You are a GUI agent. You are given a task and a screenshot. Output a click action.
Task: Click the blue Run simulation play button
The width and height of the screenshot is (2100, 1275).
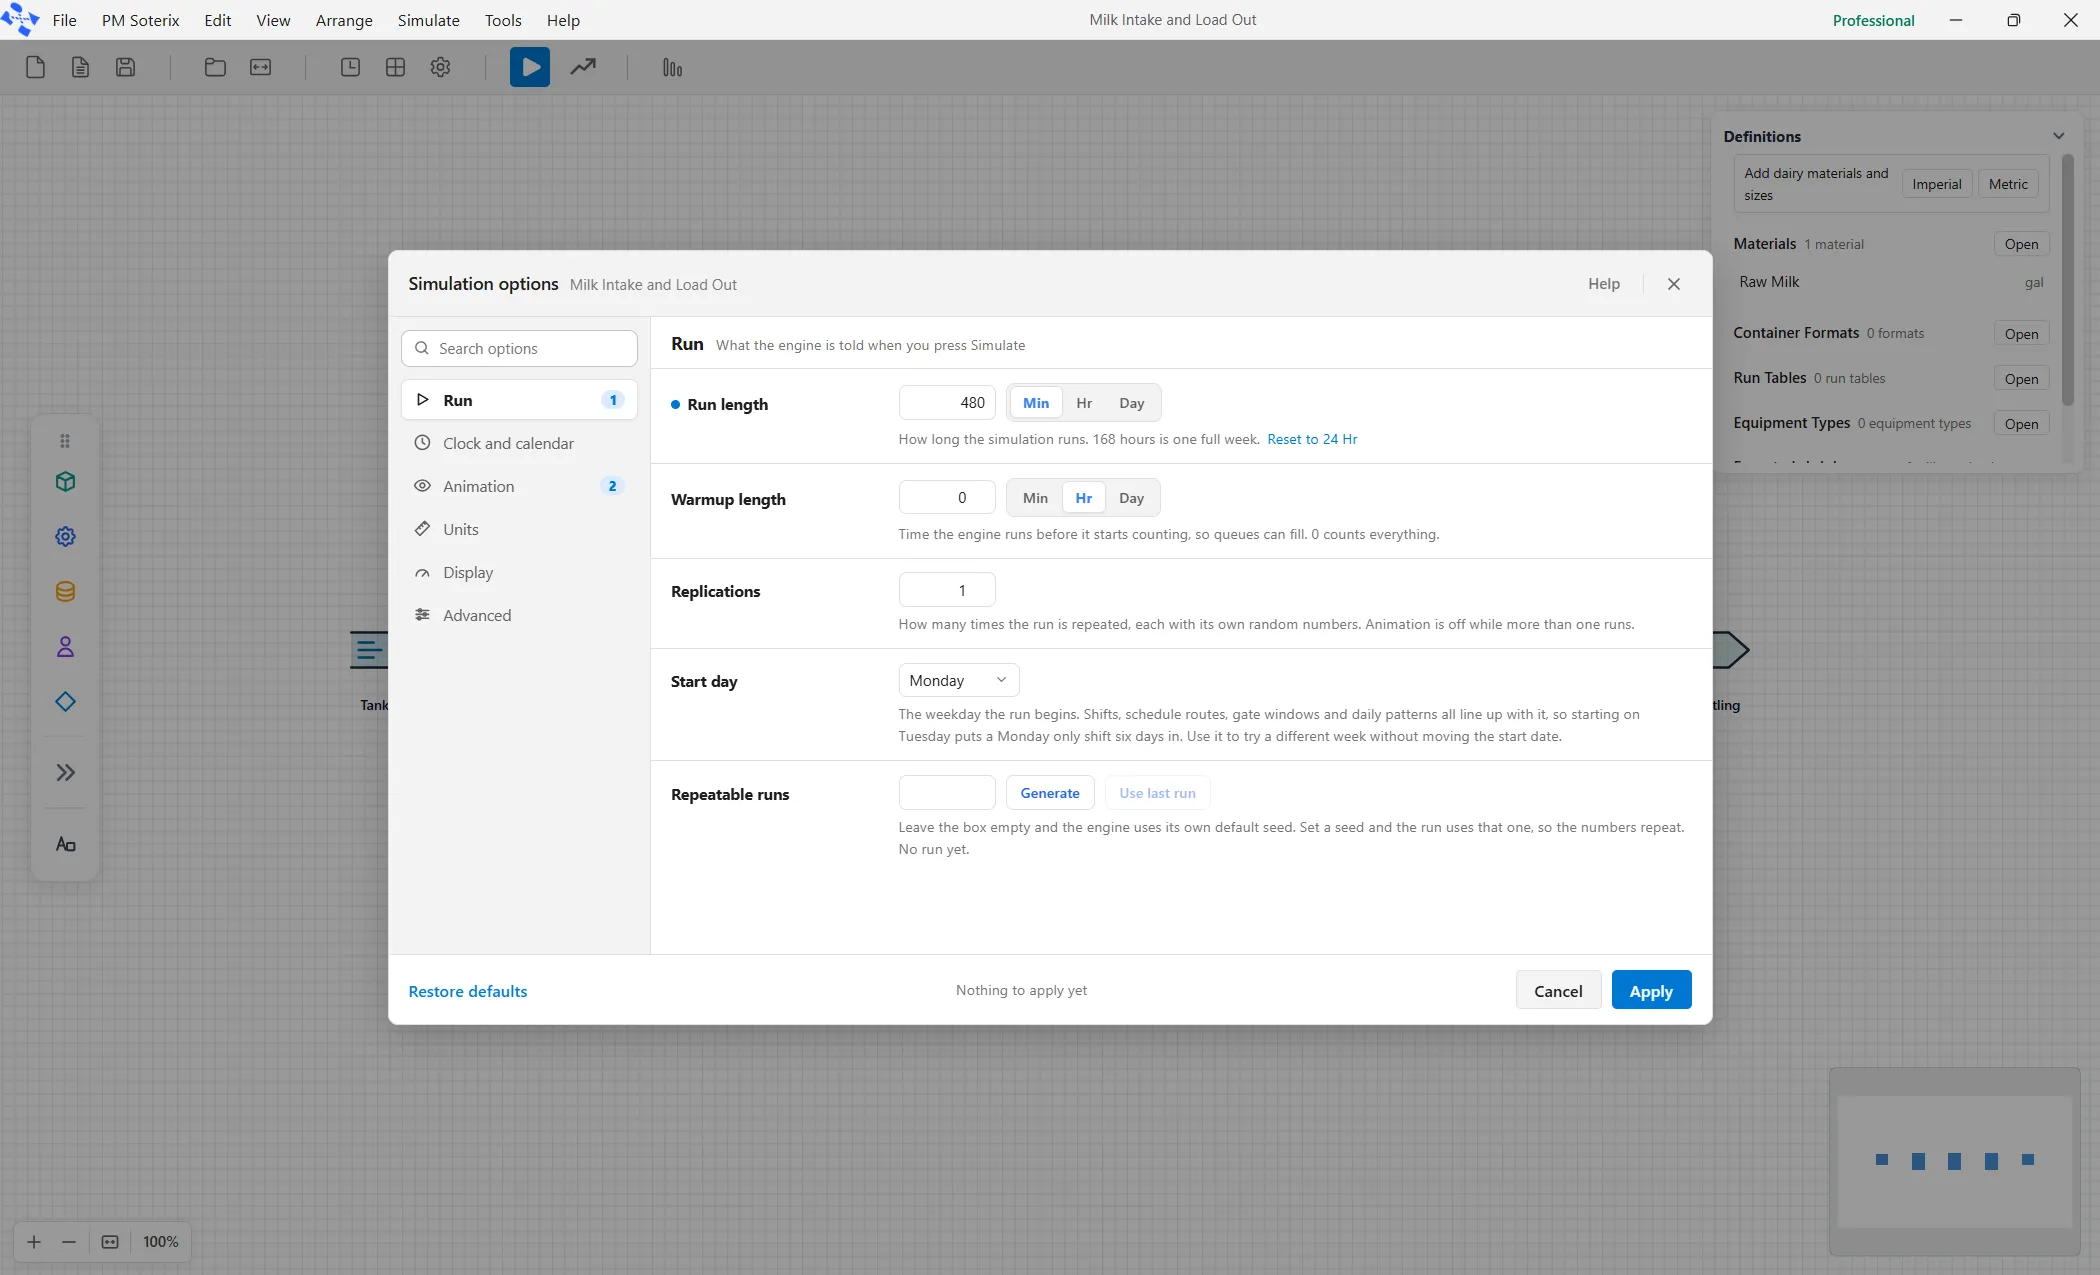pyautogui.click(x=530, y=67)
